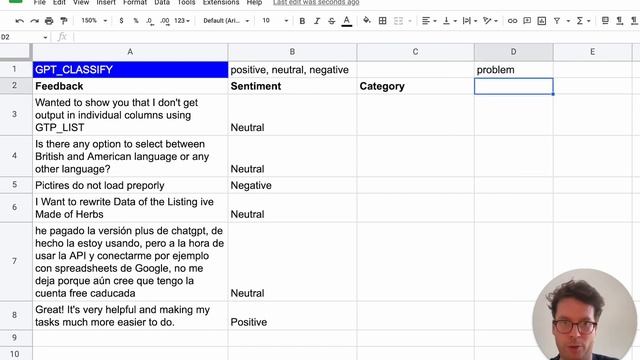This screenshot has width=640, height=360.
Task: Click the Functions sigma icon
Action: [x=580, y=21]
